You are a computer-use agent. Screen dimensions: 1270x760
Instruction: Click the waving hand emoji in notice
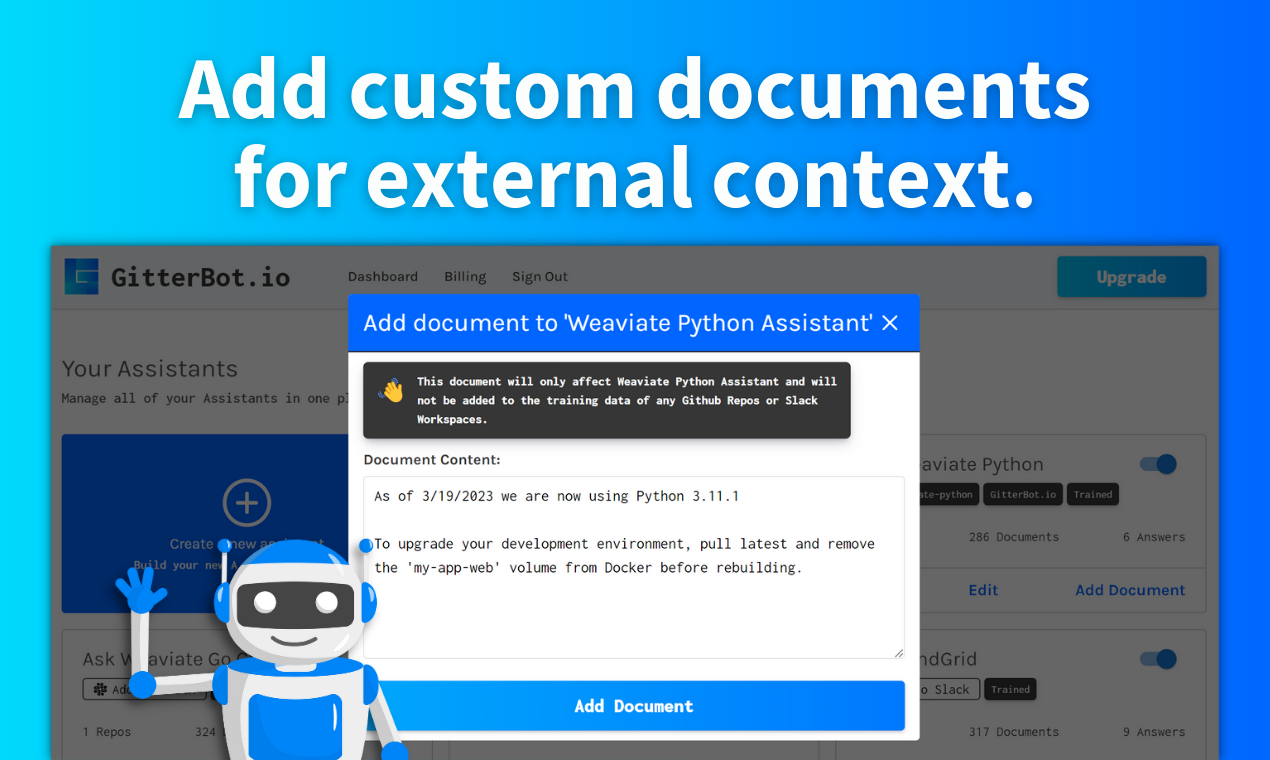click(x=391, y=390)
